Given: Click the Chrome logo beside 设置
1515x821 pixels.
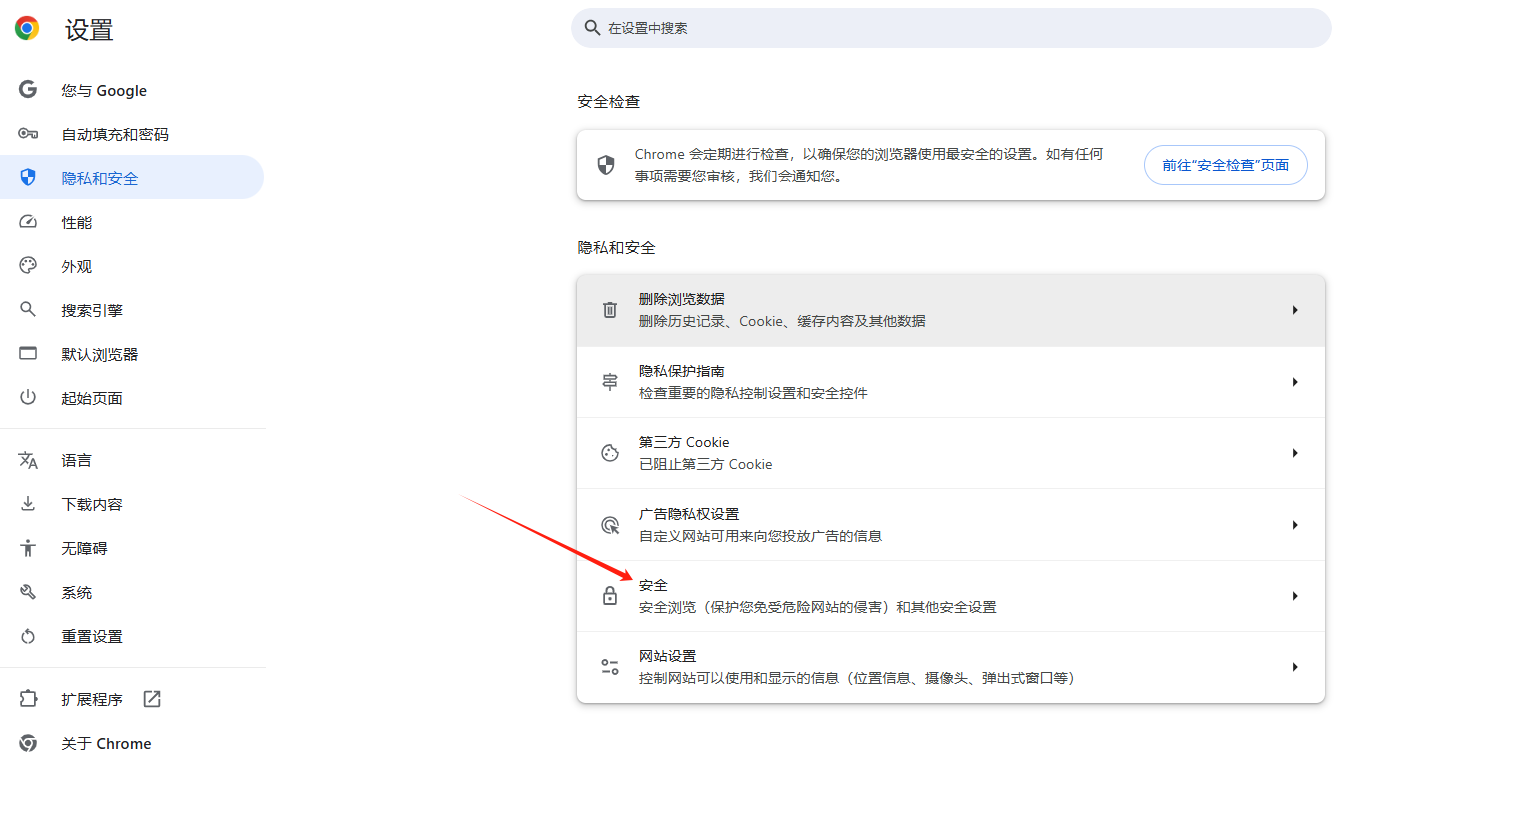Looking at the screenshot, I should click(27, 29).
